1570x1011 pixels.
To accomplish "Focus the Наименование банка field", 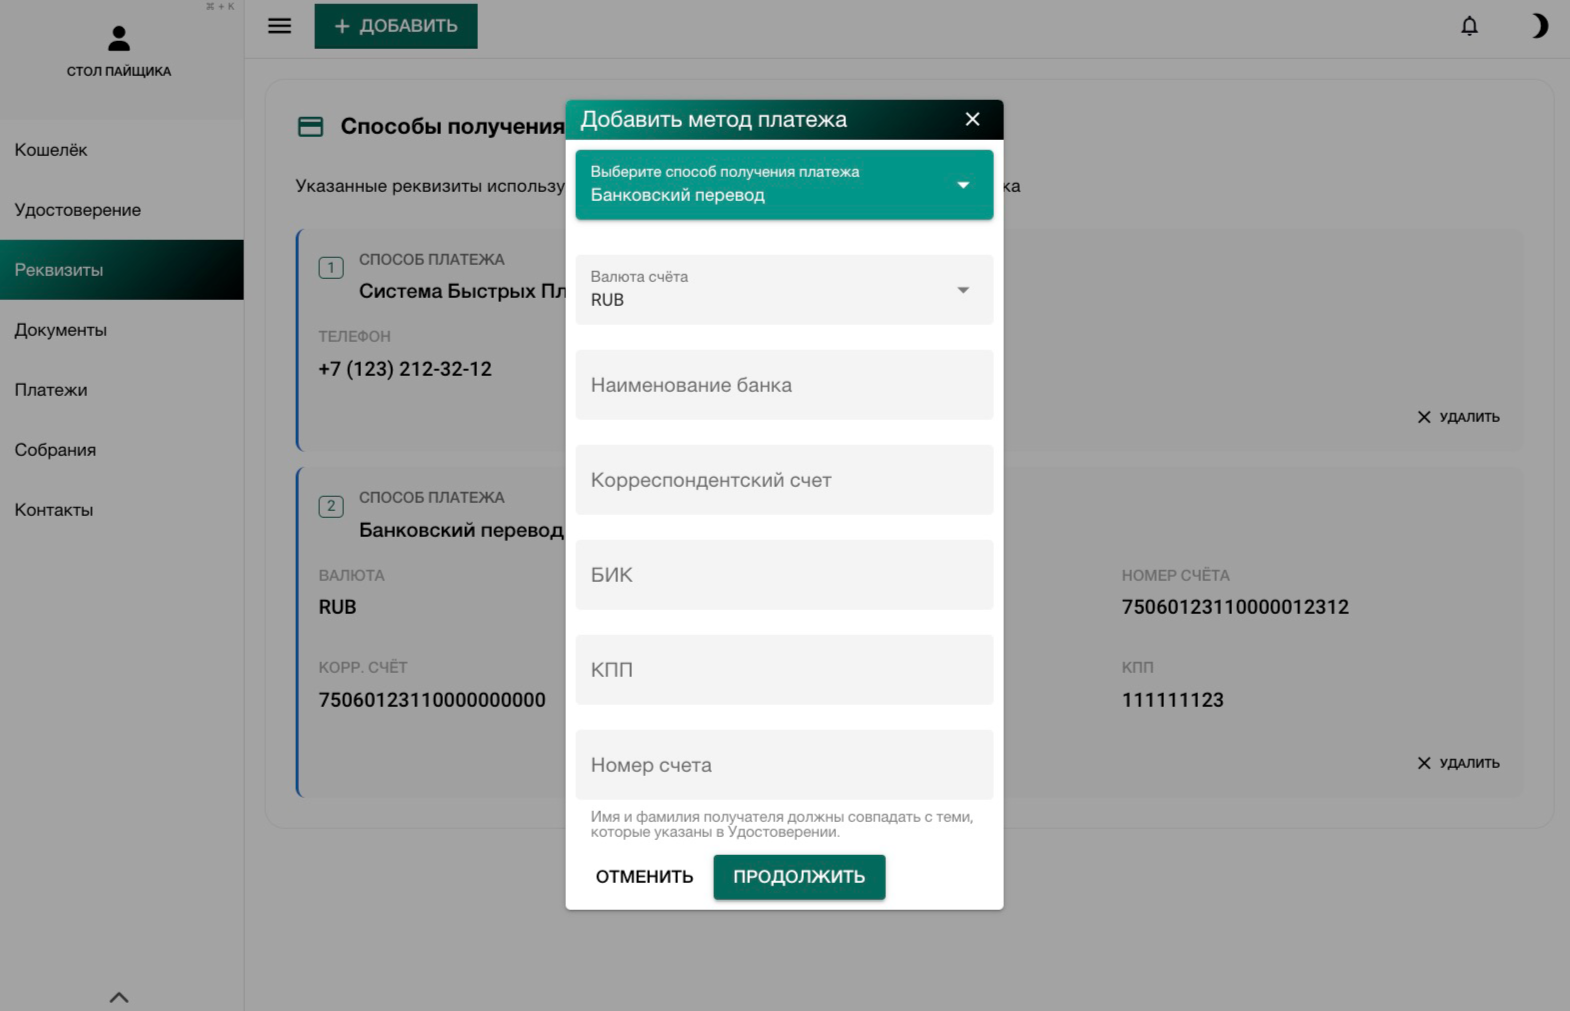I will 783,385.
